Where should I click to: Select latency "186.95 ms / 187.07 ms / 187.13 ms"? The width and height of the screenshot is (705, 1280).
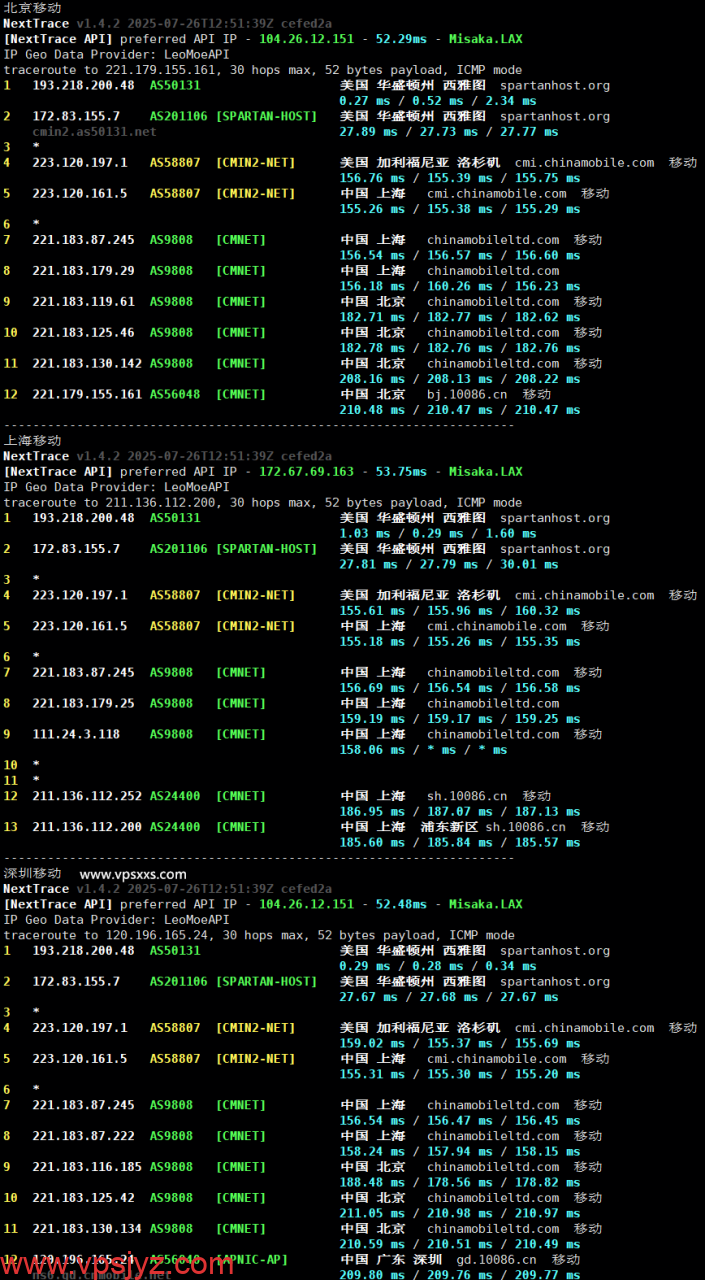460,811
